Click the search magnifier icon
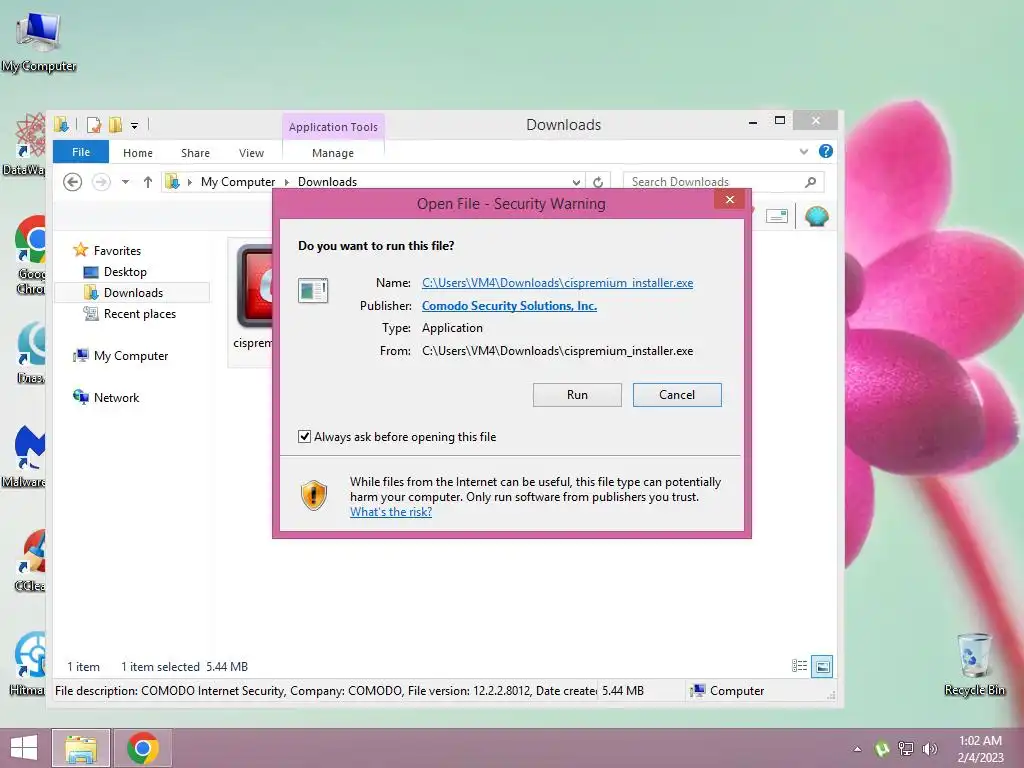Viewport: 1024px width, 768px height. (x=810, y=182)
